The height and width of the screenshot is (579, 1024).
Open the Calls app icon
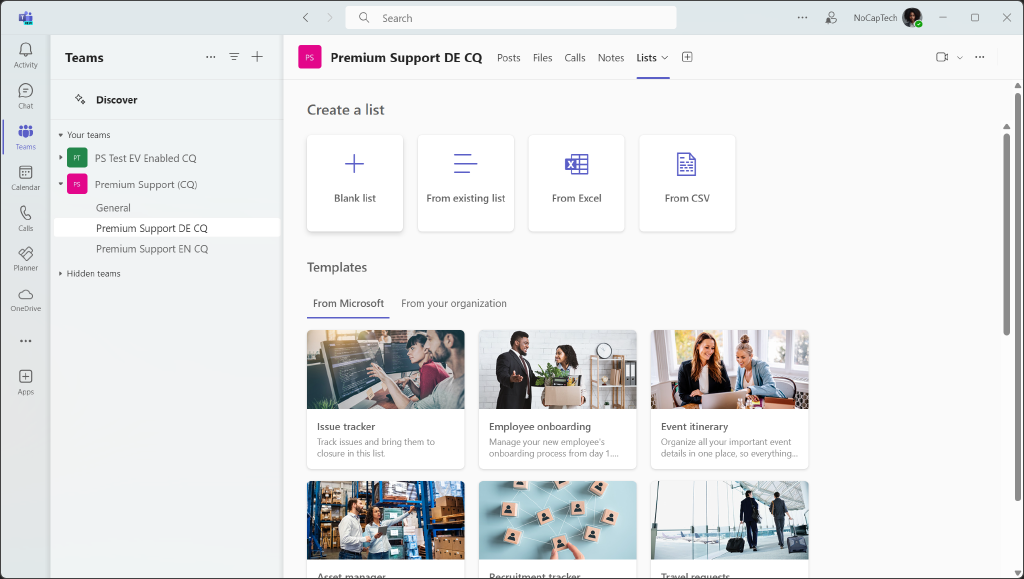[25, 217]
